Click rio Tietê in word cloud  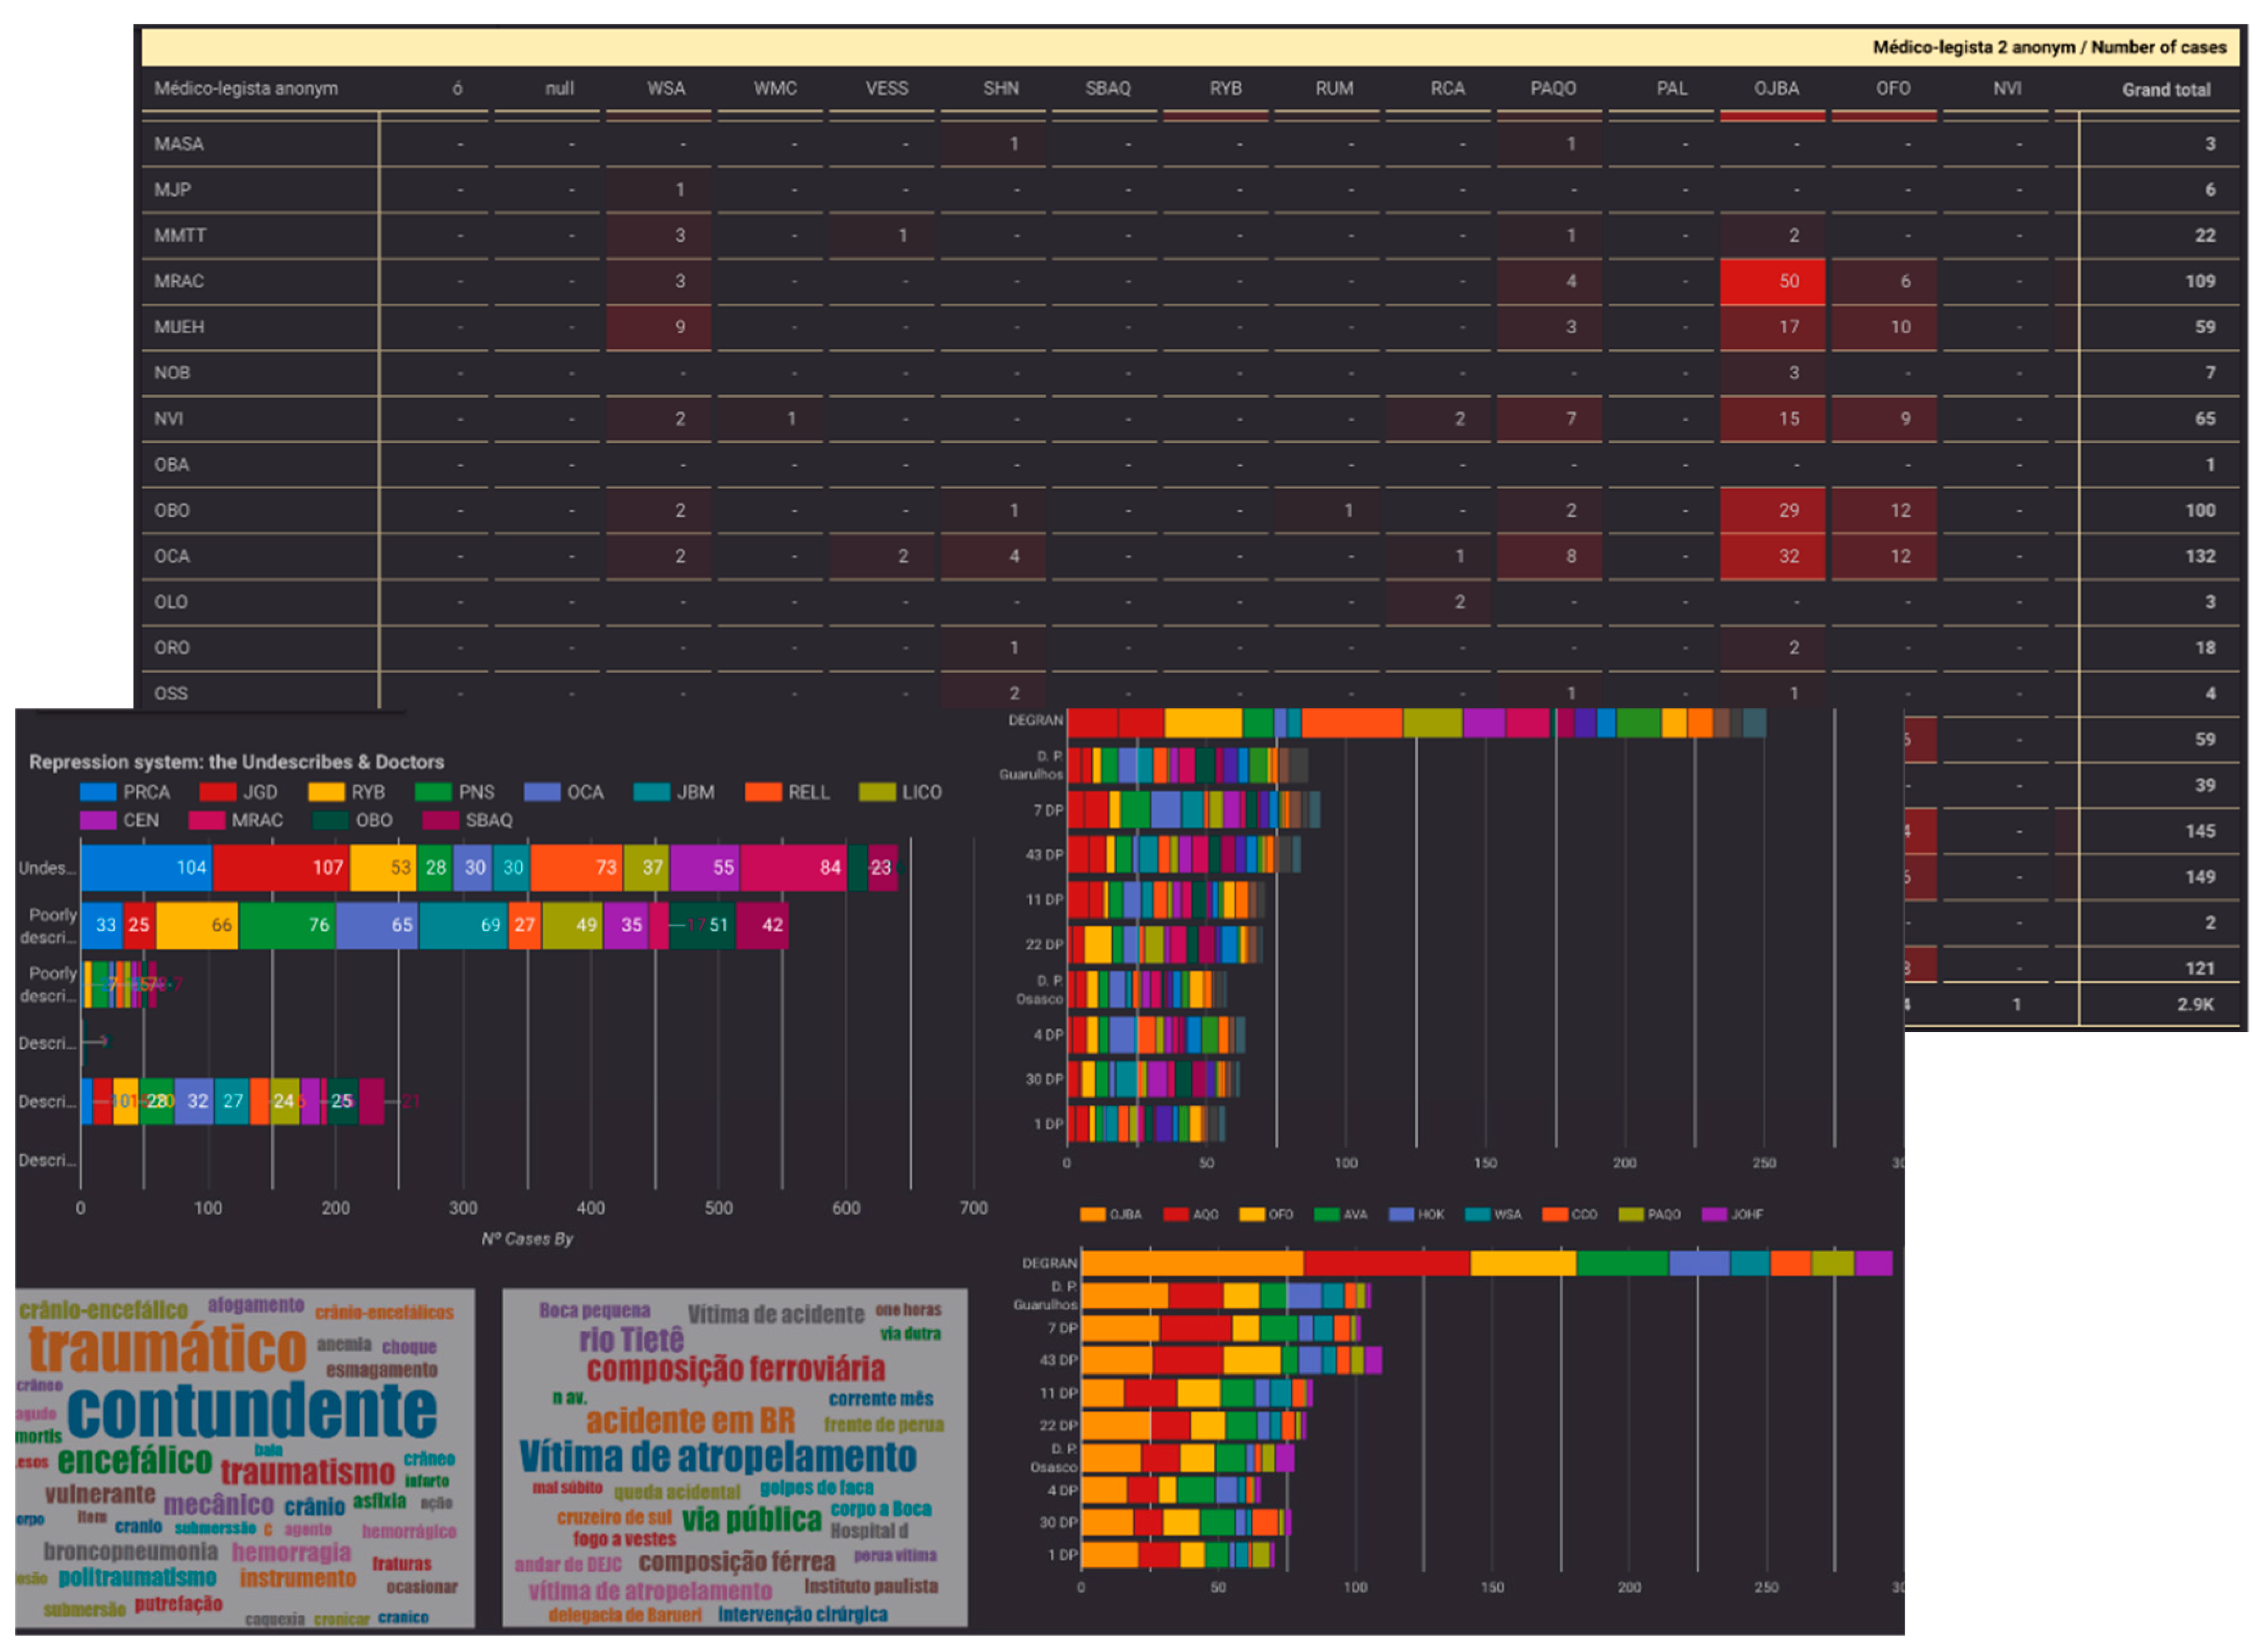click(631, 1339)
